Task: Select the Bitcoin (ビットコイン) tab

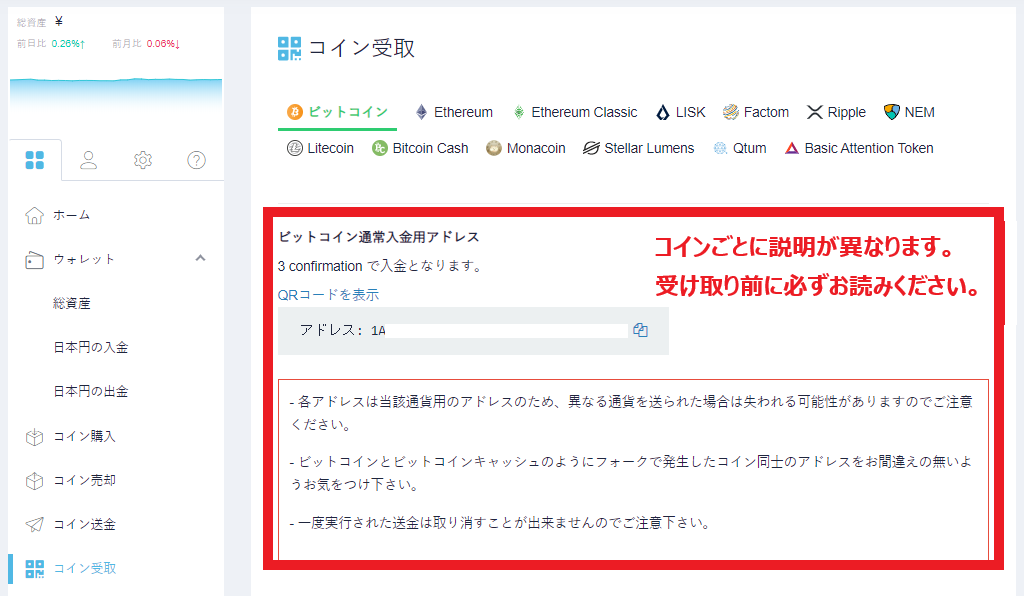Action: (x=338, y=112)
